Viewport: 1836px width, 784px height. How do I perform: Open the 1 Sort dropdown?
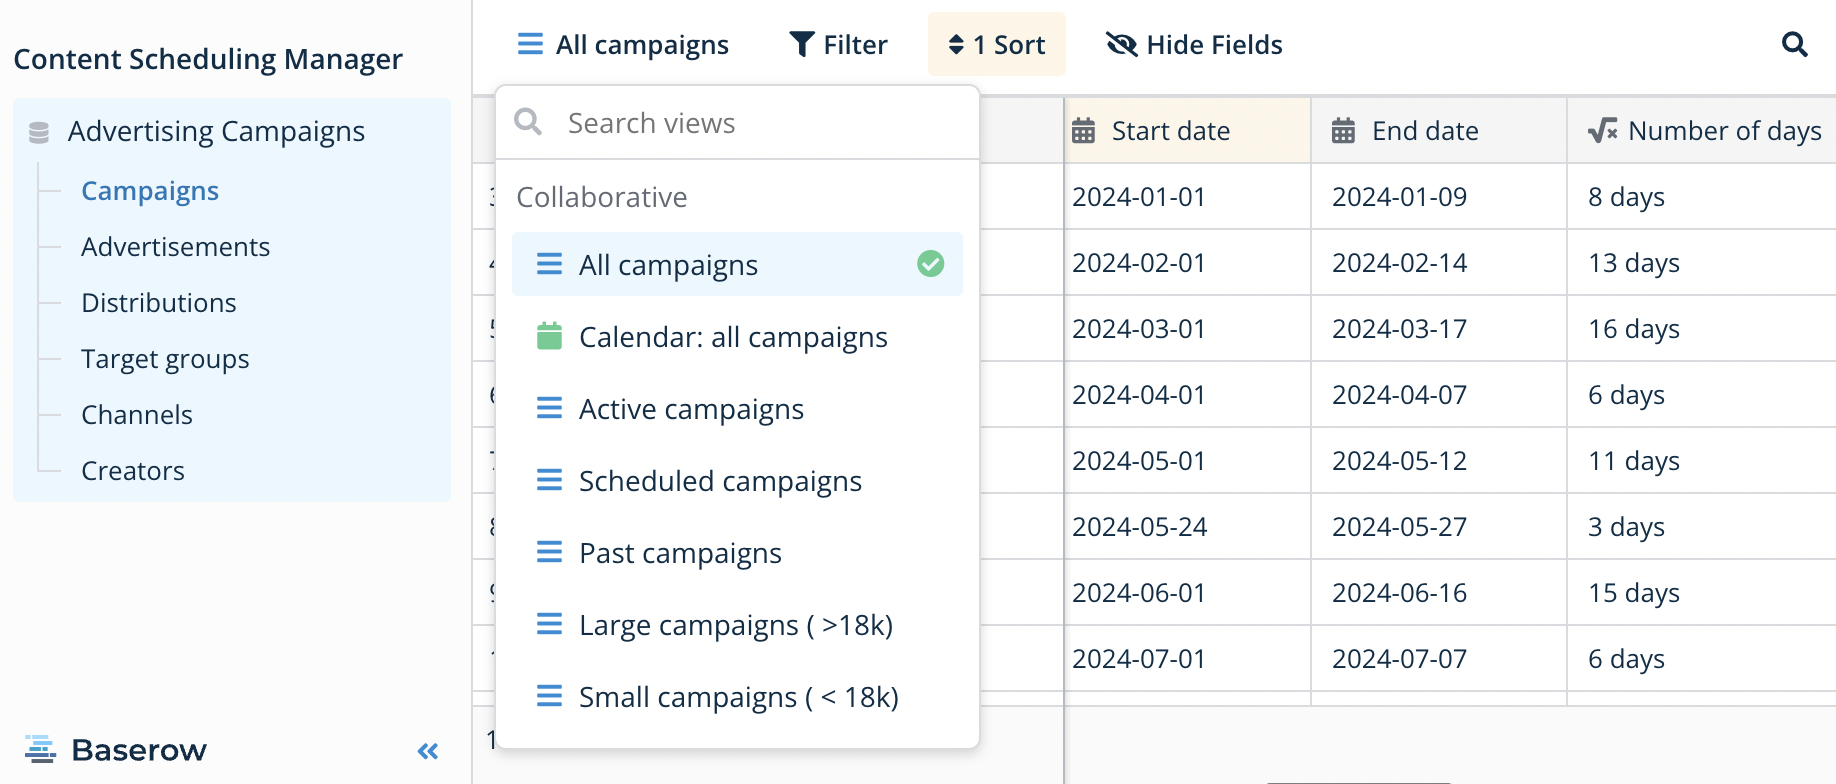[x=996, y=45]
